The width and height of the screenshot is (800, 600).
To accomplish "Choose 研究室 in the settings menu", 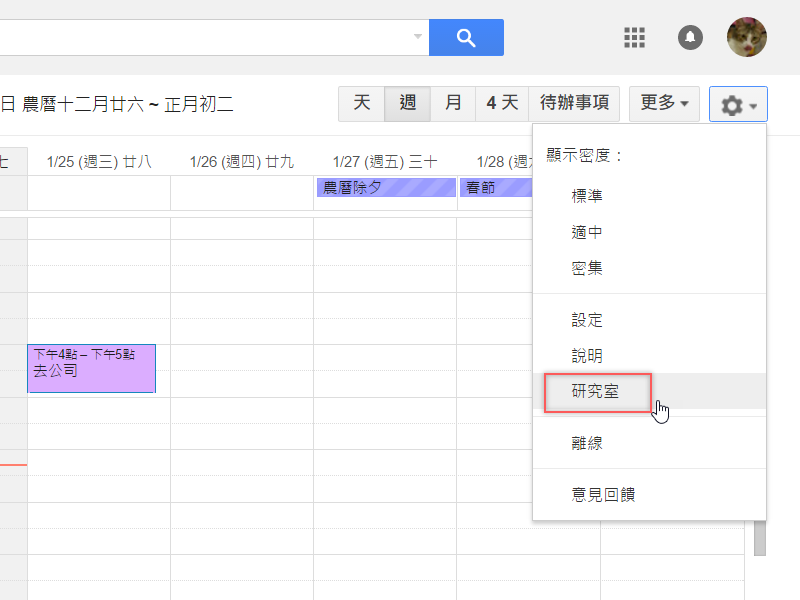I will click(x=596, y=392).
